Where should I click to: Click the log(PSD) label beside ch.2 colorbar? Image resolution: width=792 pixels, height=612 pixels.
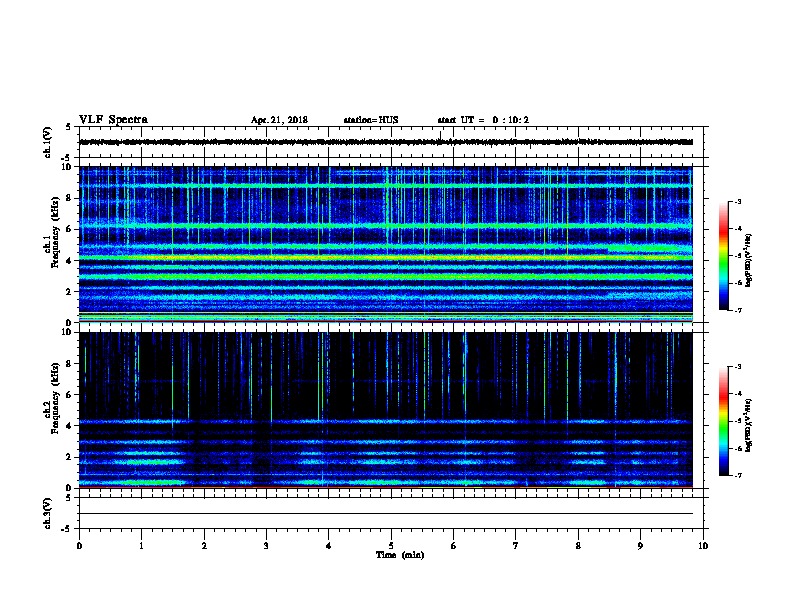(749, 425)
